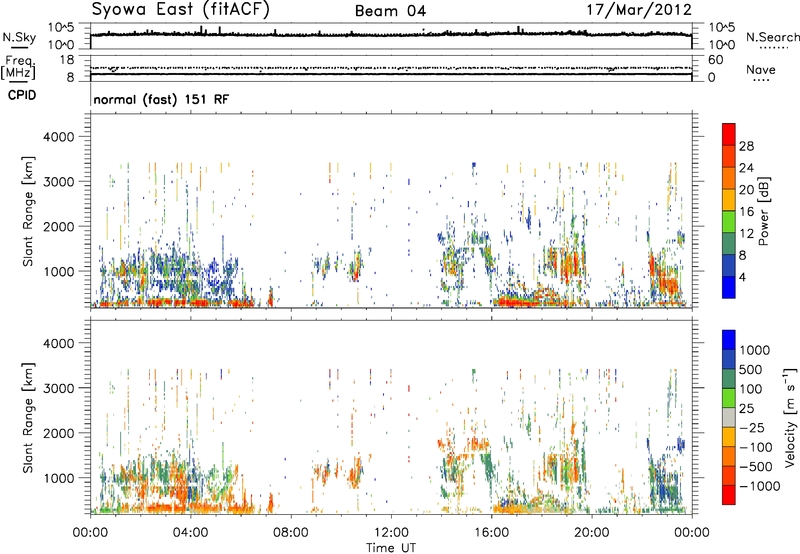This screenshot has height=554, width=800.
Task: Click '4000' on power panel range axis
Action: [58, 137]
